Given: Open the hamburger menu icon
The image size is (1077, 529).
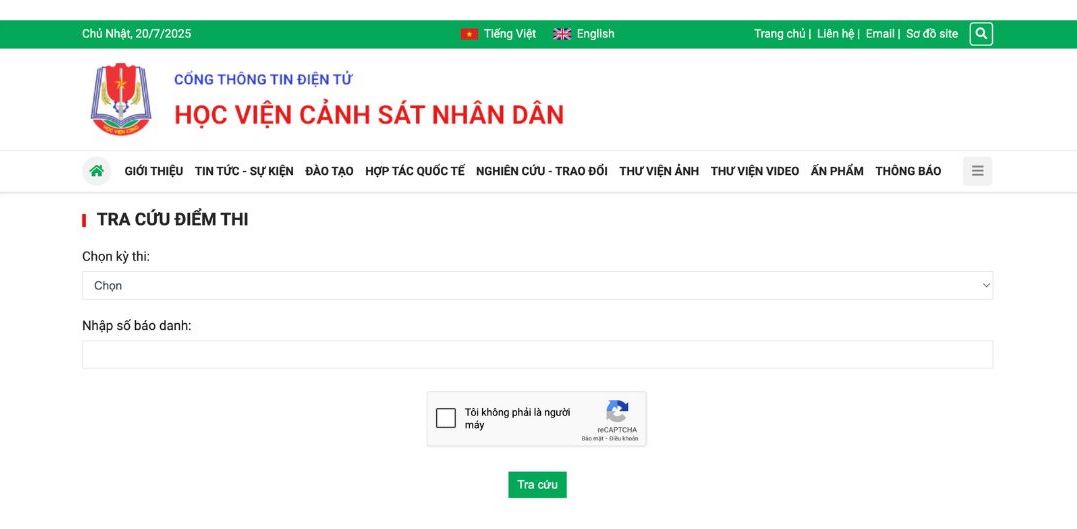Looking at the screenshot, I should 977,171.
